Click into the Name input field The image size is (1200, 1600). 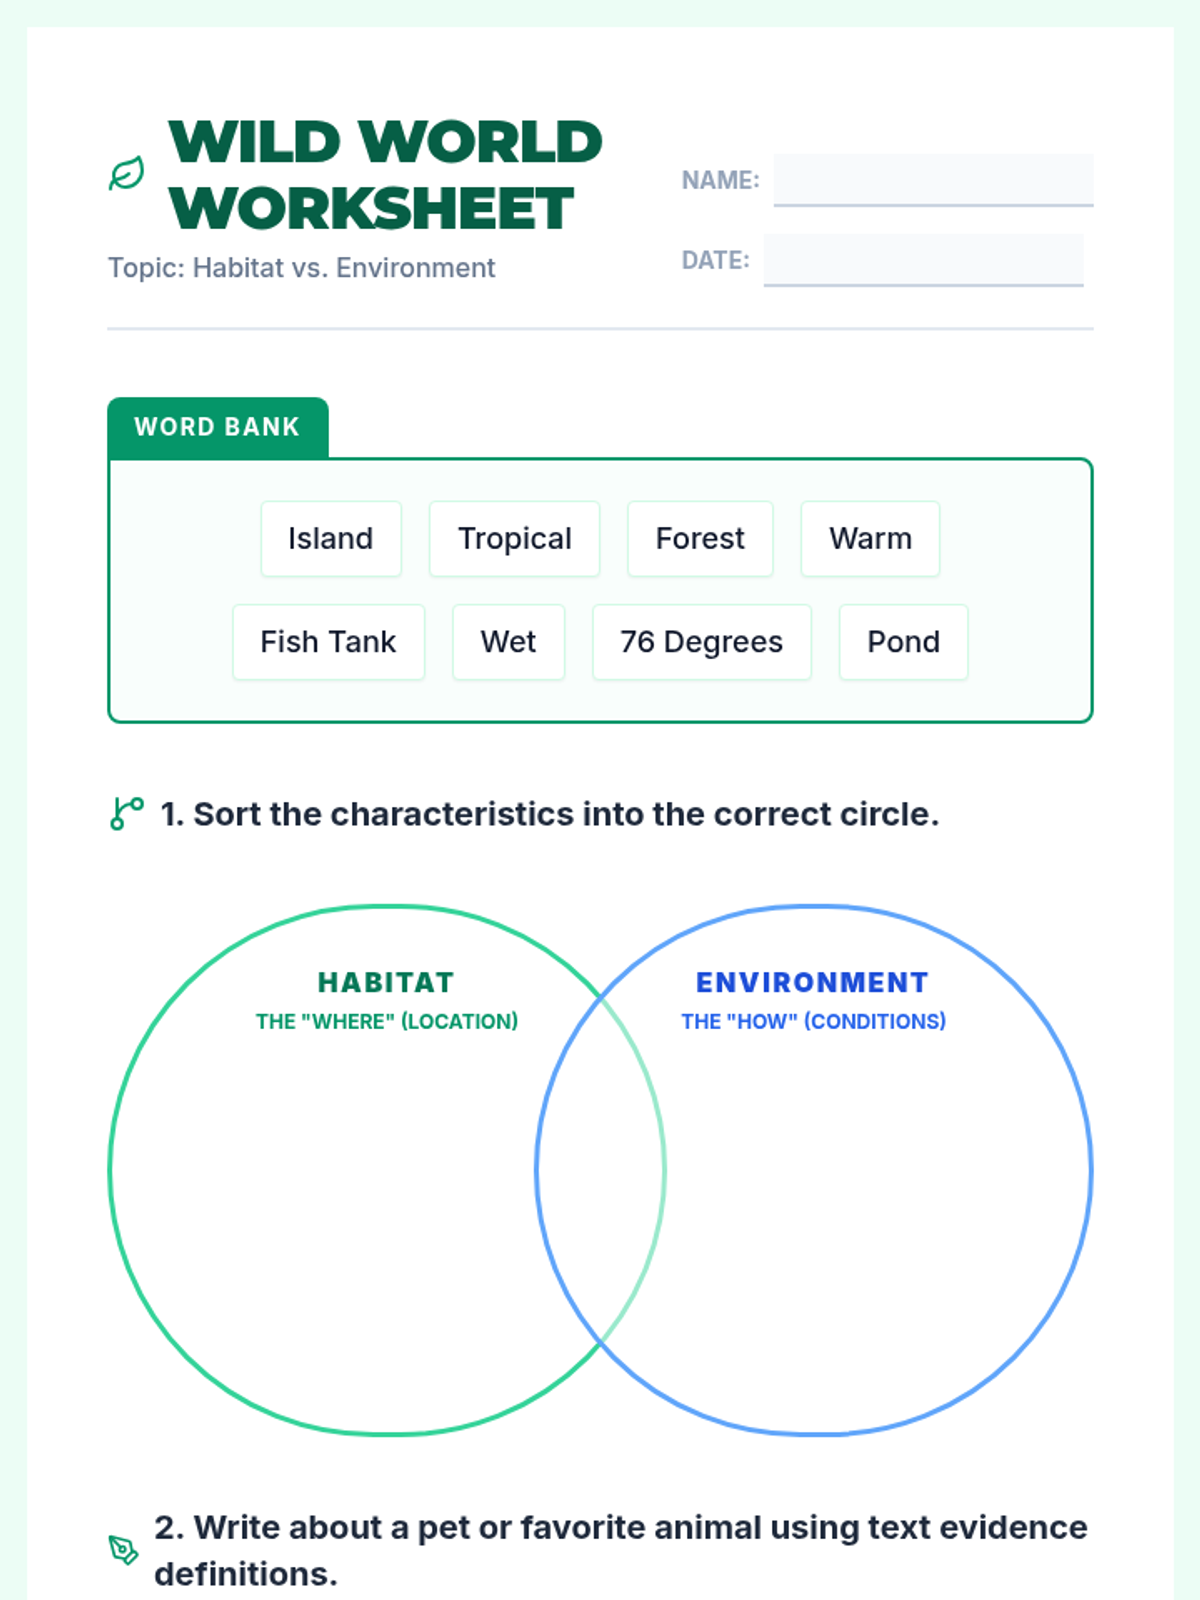pos(932,180)
